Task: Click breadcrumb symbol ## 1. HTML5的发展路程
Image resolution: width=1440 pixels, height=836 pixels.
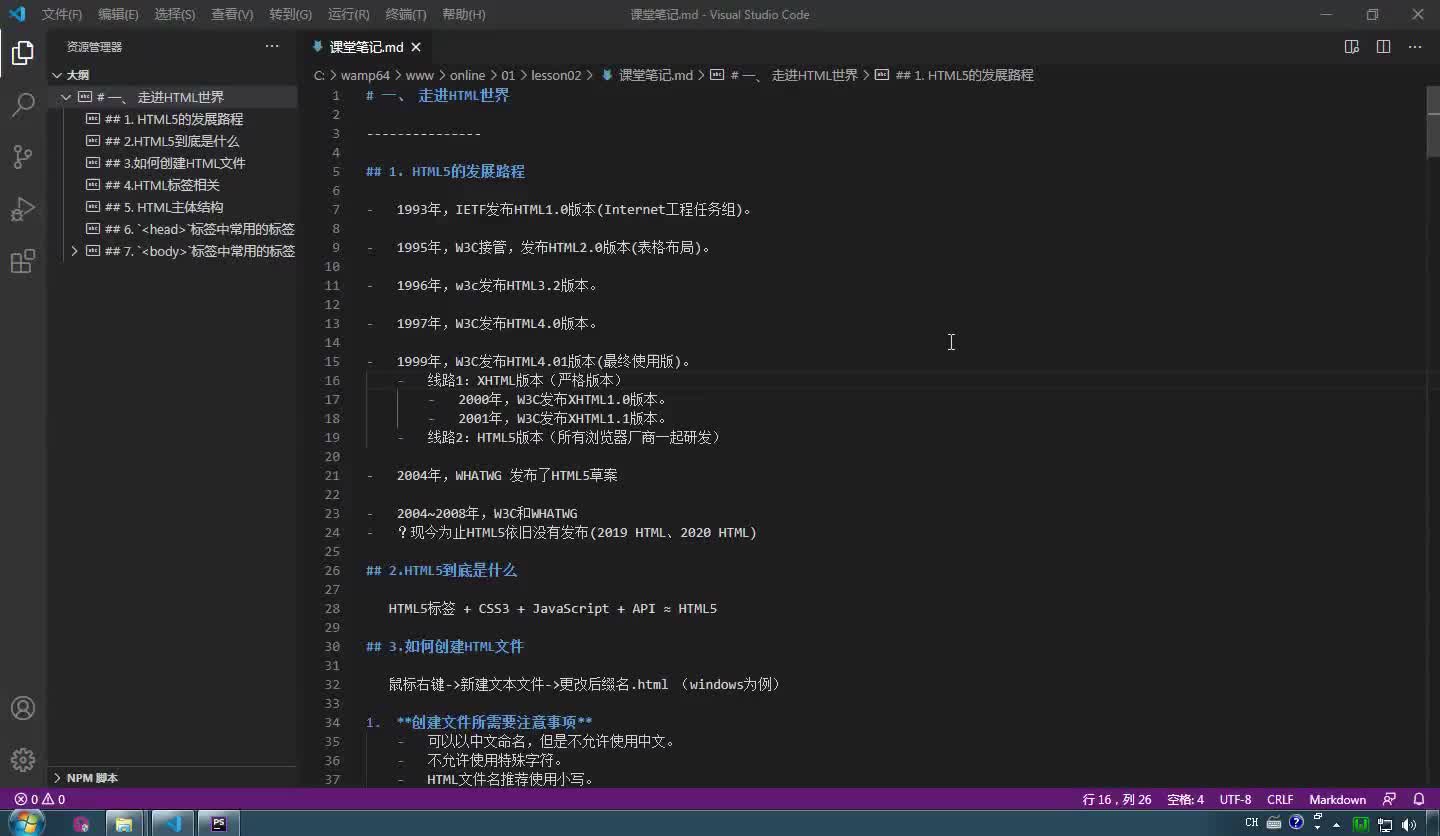Action: [963, 75]
